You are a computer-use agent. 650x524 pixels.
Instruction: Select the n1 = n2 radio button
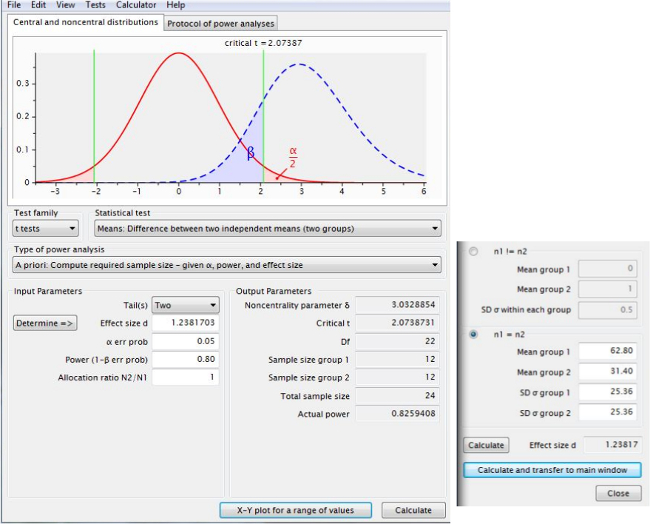click(x=473, y=335)
